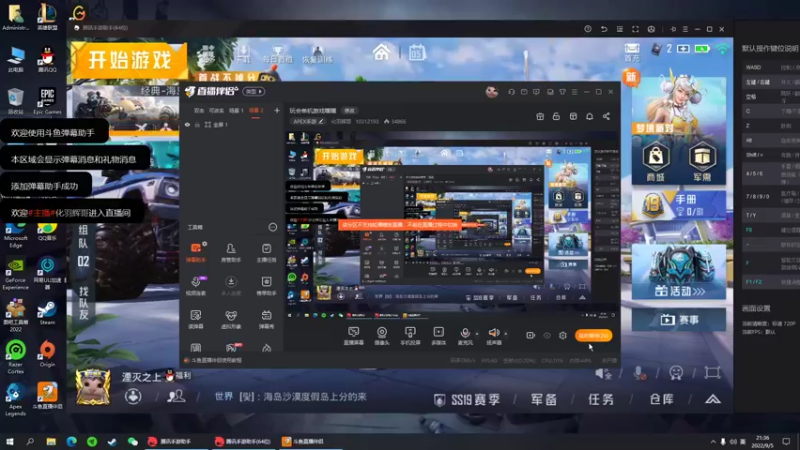Open the 军备 menu in game bottom bar
This screenshot has width=800, height=450.
(543, 399)
